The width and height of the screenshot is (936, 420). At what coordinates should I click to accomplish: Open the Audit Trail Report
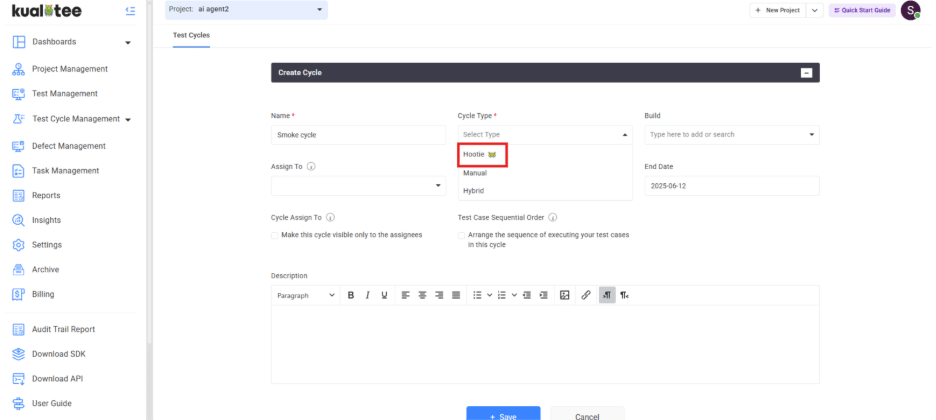(x=63, y=329)
